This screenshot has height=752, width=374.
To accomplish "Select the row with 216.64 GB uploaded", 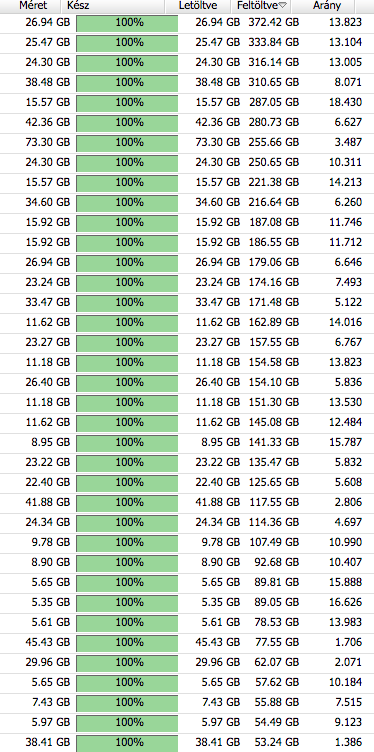I will coord(187,202).
